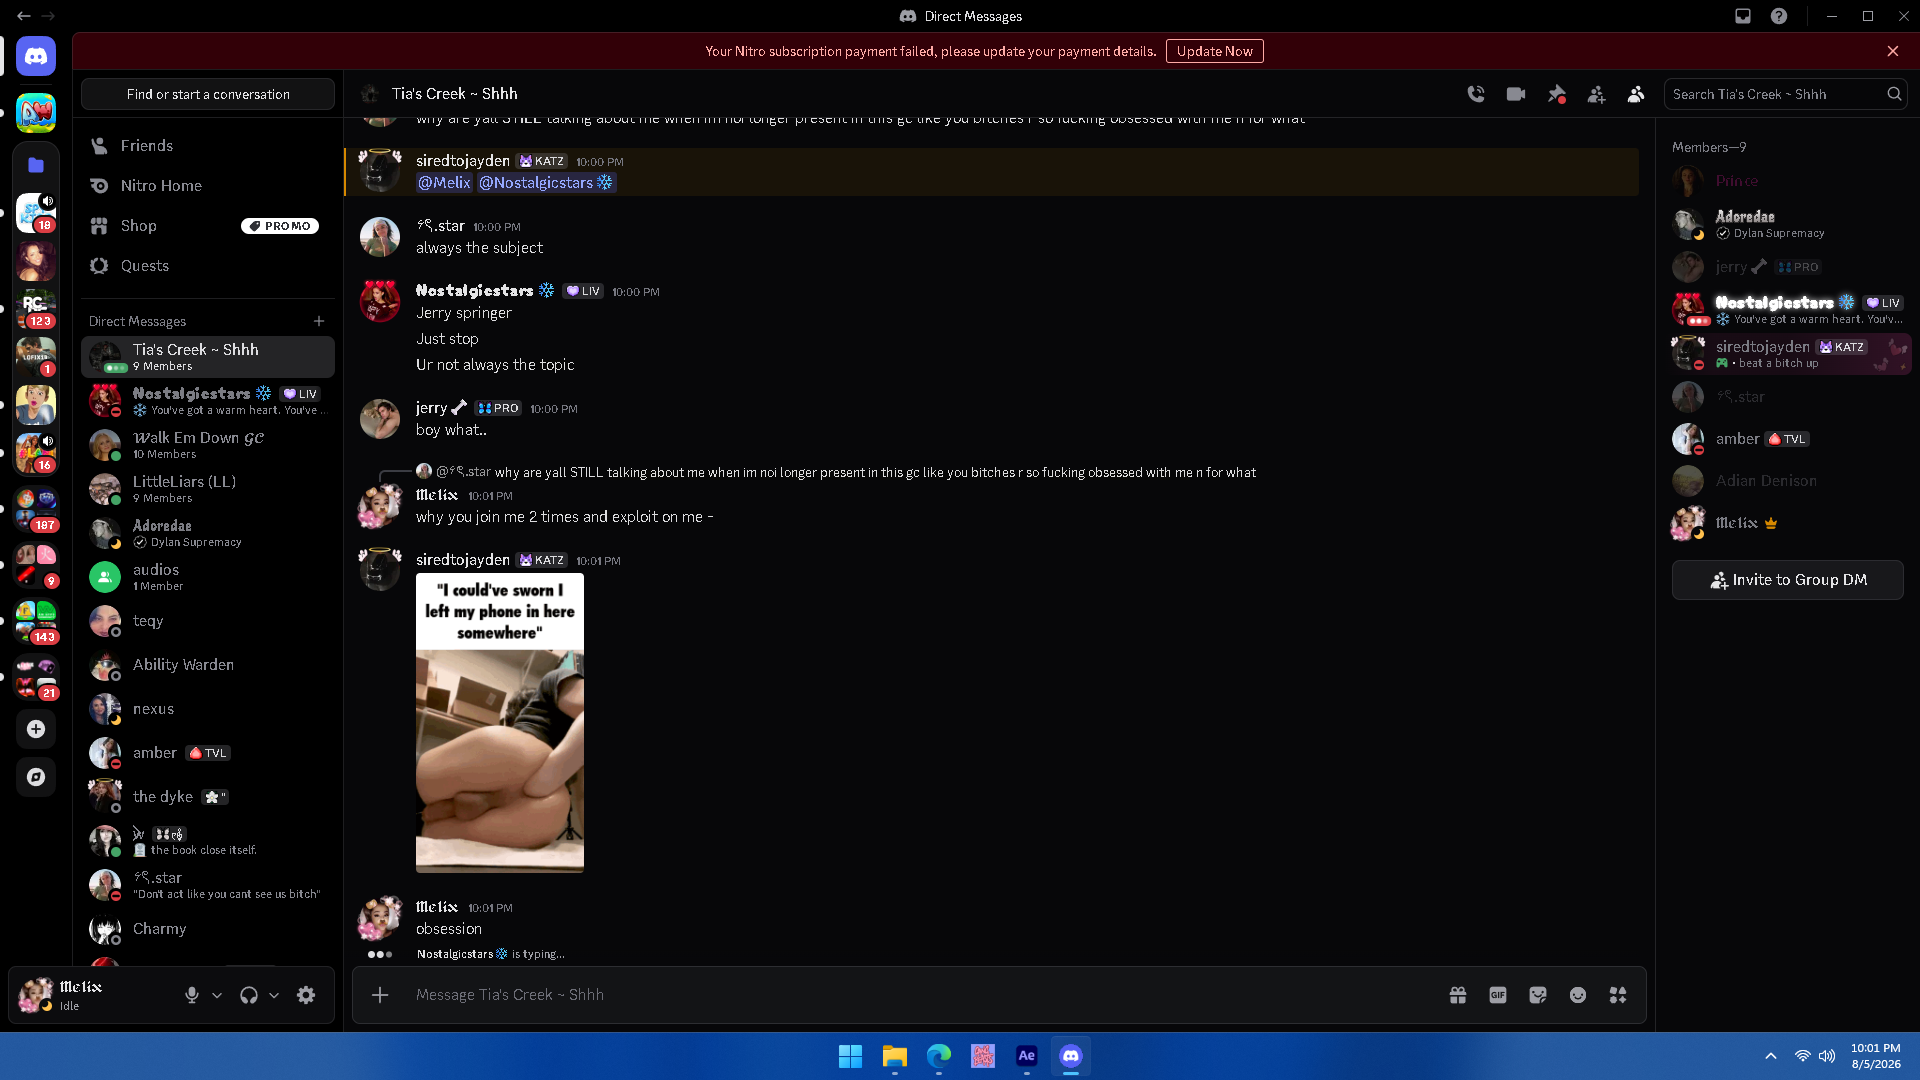Go forward with the right arrow
Image resolution: width=1920 pixels, height=1080 pixels.
pos(48,16)
